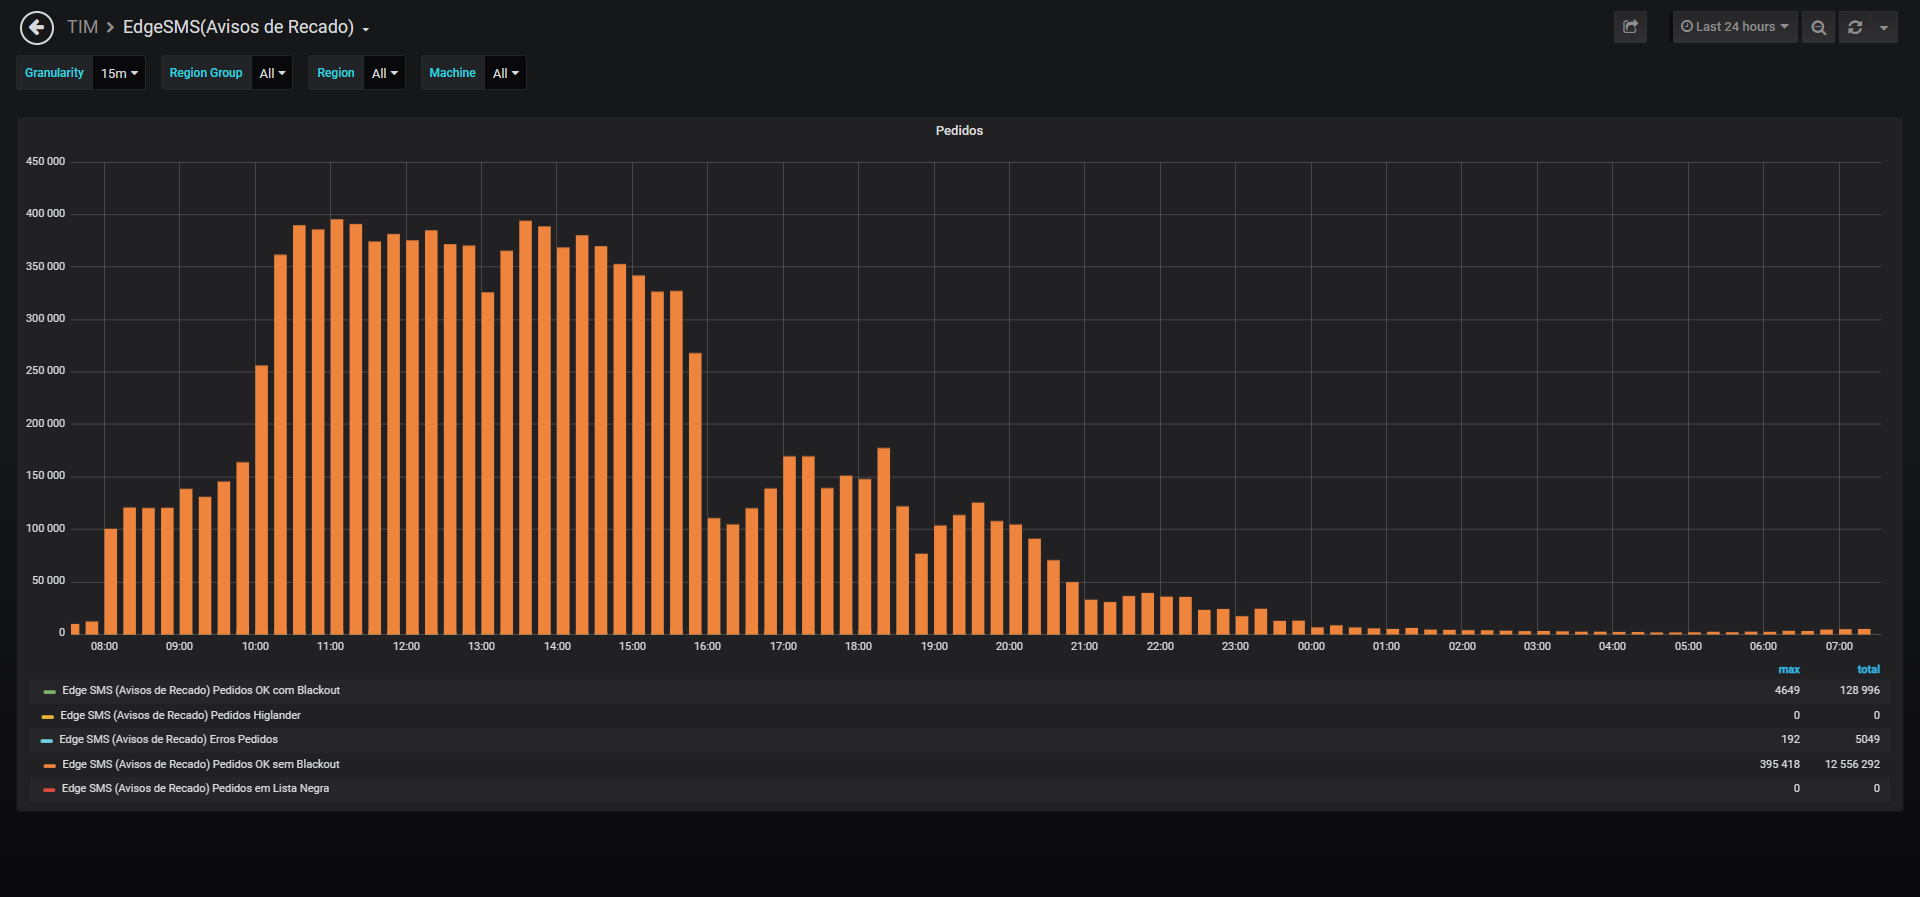Toggle Pedidos Higlander series in legend
Viewport: 1920px width, 897px height.
click(x=180, y=716)
